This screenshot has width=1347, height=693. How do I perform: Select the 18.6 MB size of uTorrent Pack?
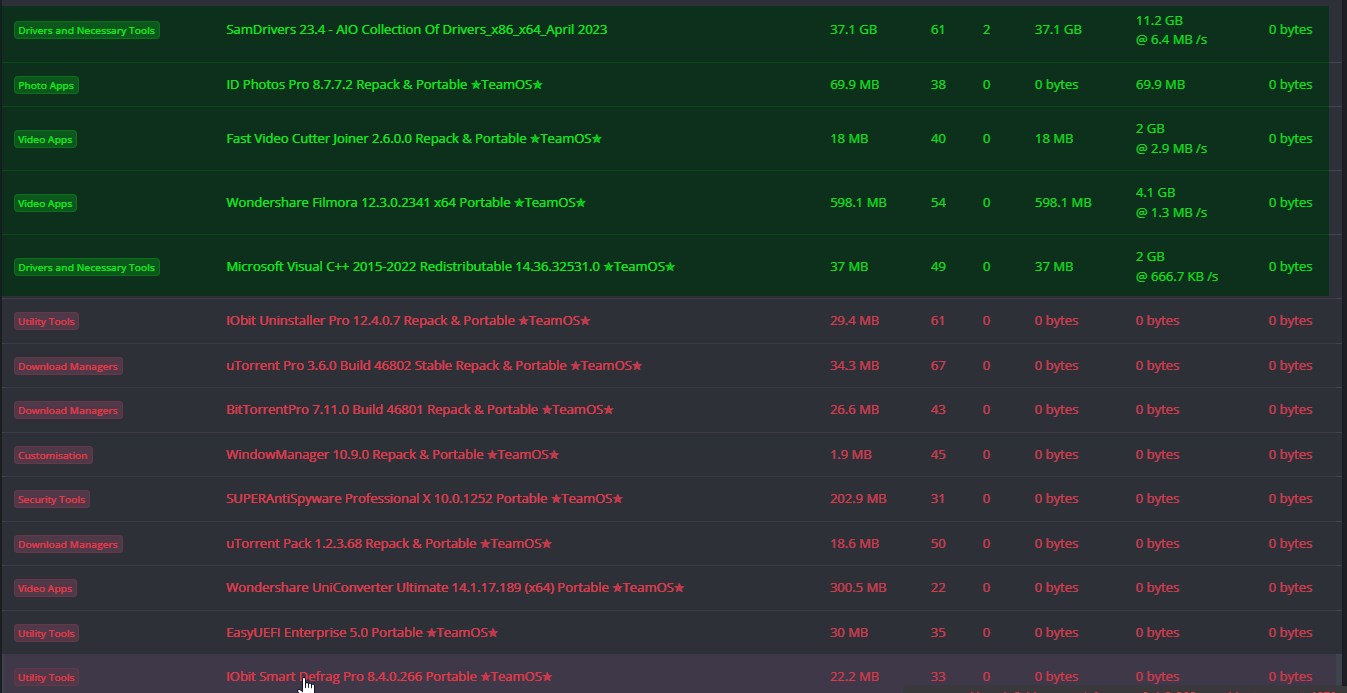[854, 544]
